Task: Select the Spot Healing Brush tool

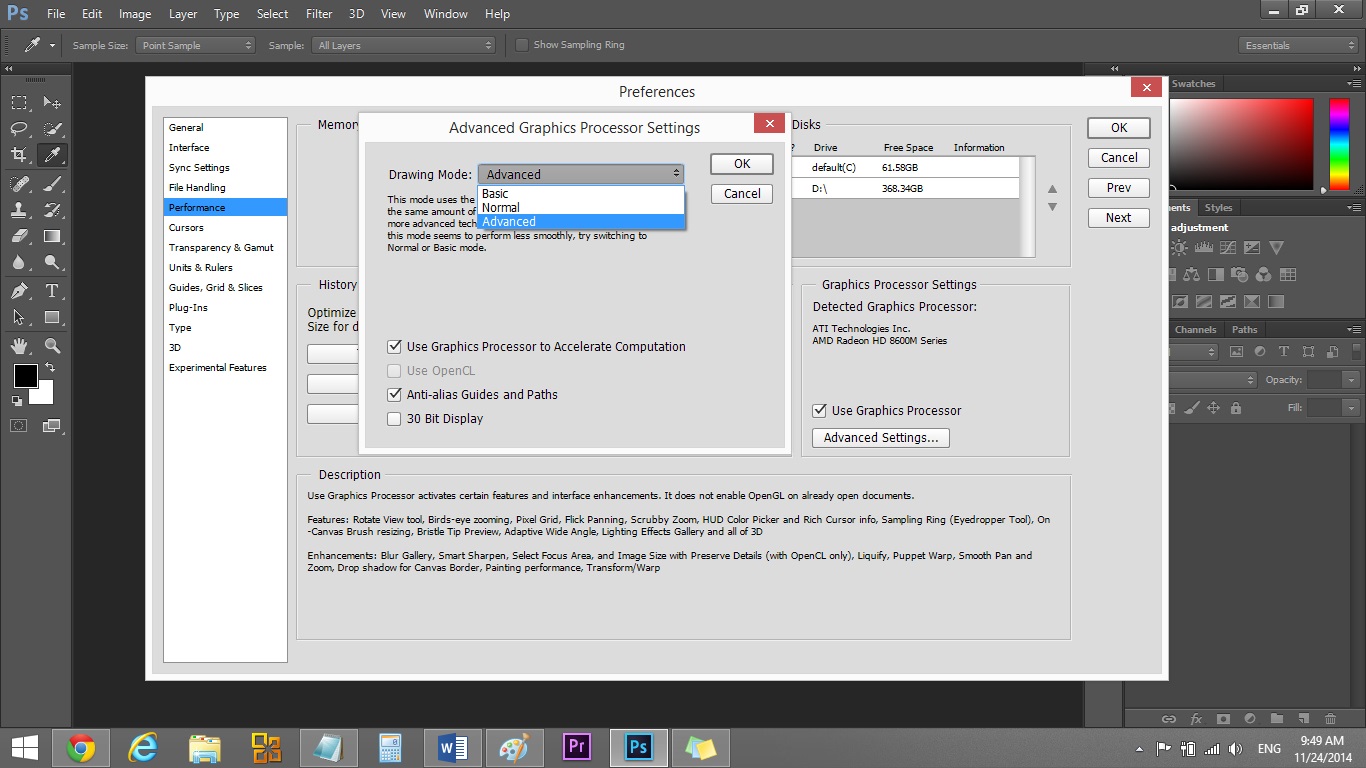Action: (19, 184)
